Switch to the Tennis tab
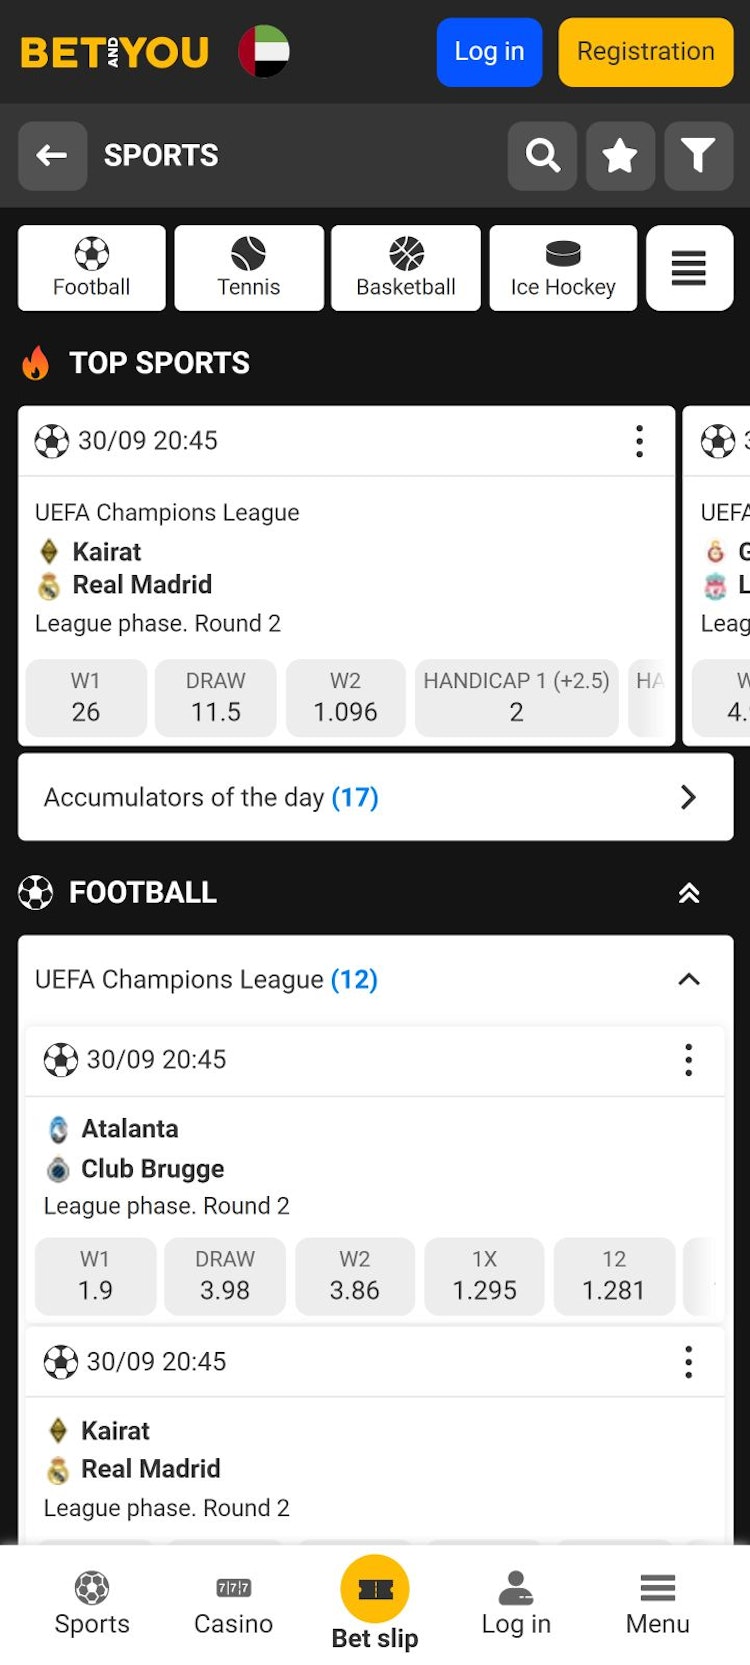 tap(249, 268)
